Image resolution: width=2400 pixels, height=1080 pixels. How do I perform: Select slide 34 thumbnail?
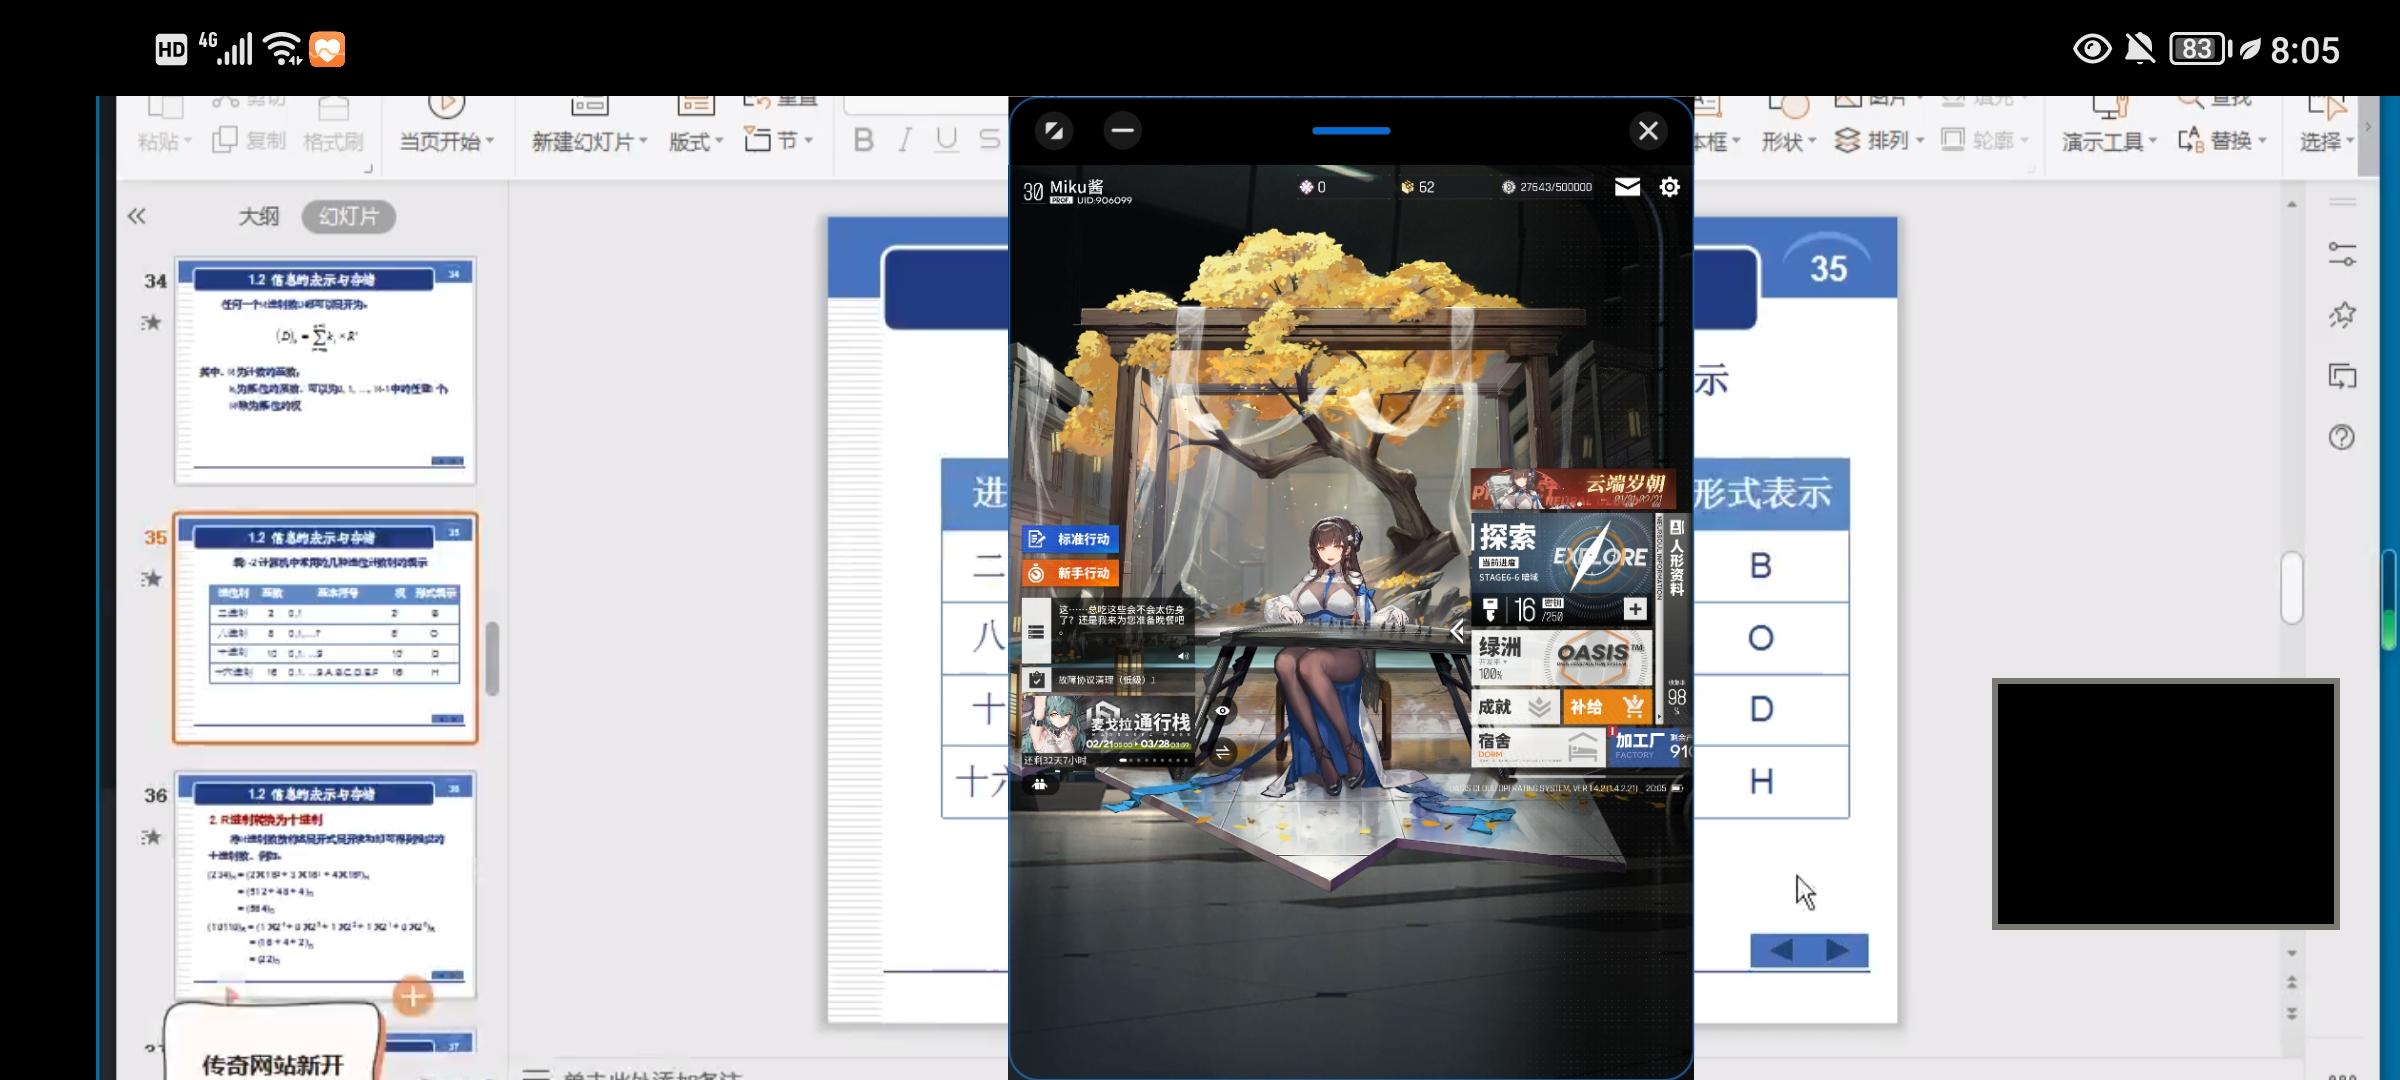pos(325,371)
